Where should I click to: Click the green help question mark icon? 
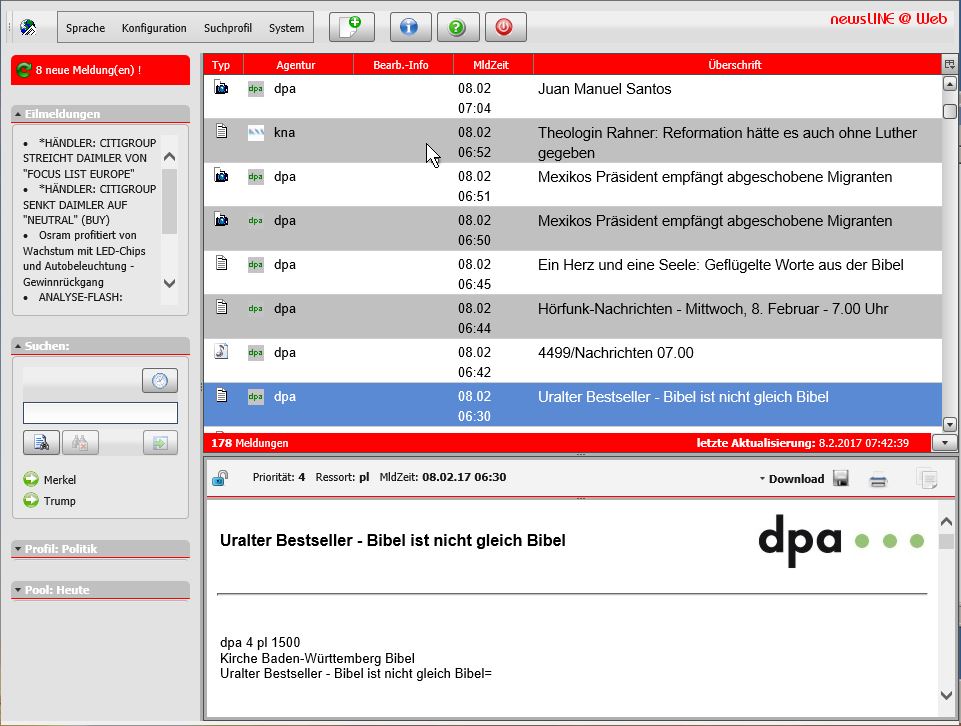(457, 27)
